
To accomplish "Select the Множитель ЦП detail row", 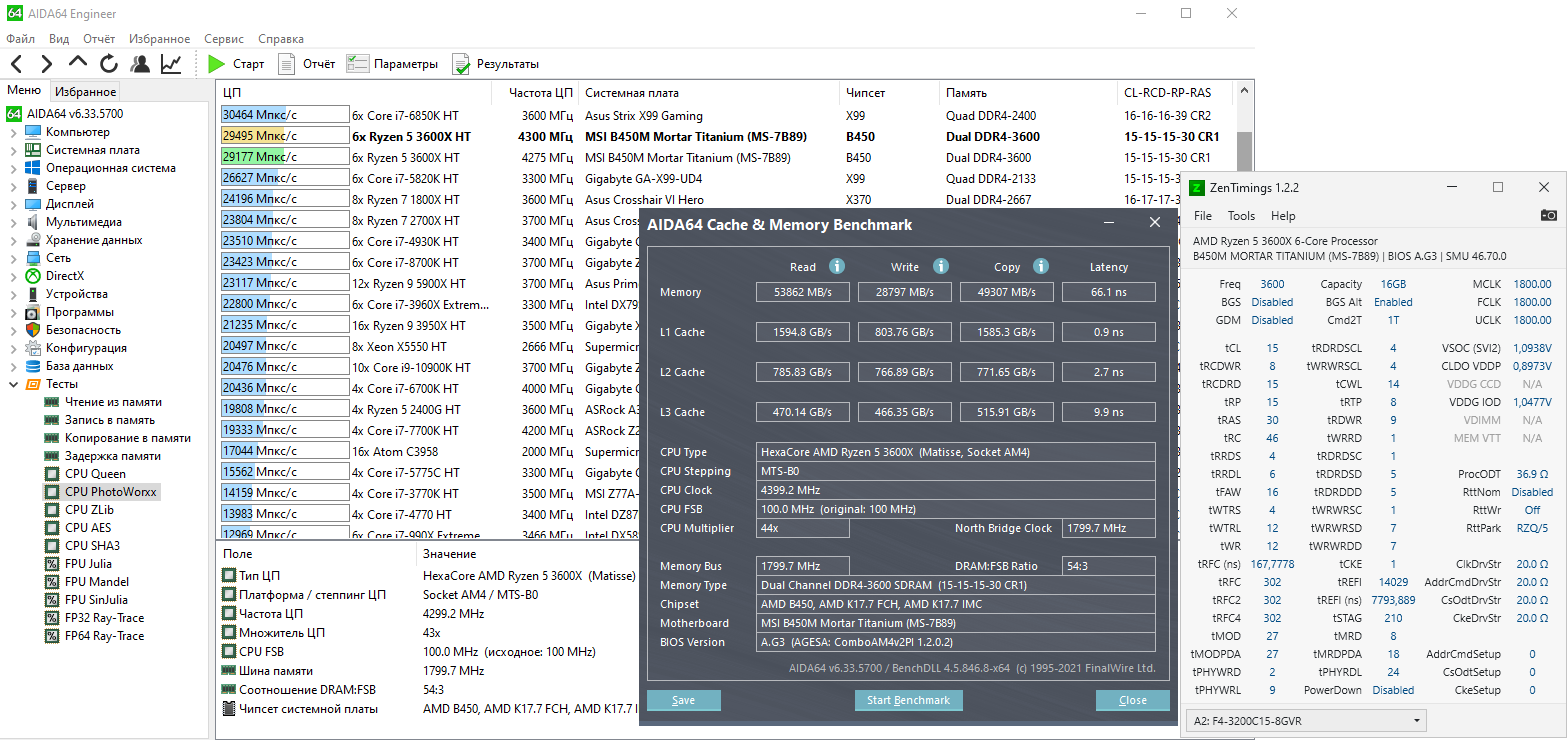I will click(x=427, y=633).
